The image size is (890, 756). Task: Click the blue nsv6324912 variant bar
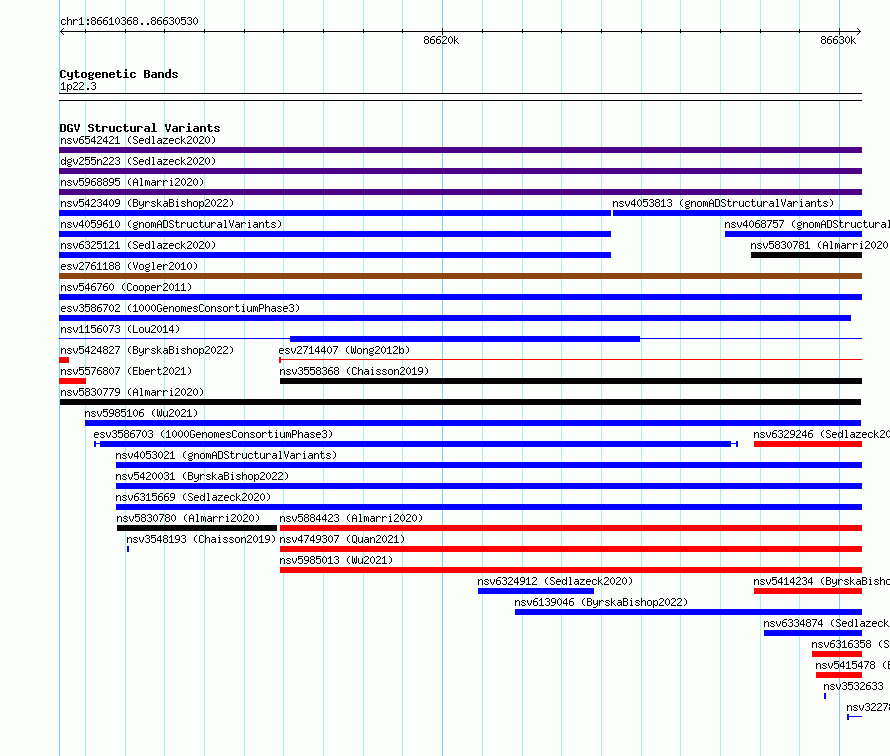click(x=536, y=591)
